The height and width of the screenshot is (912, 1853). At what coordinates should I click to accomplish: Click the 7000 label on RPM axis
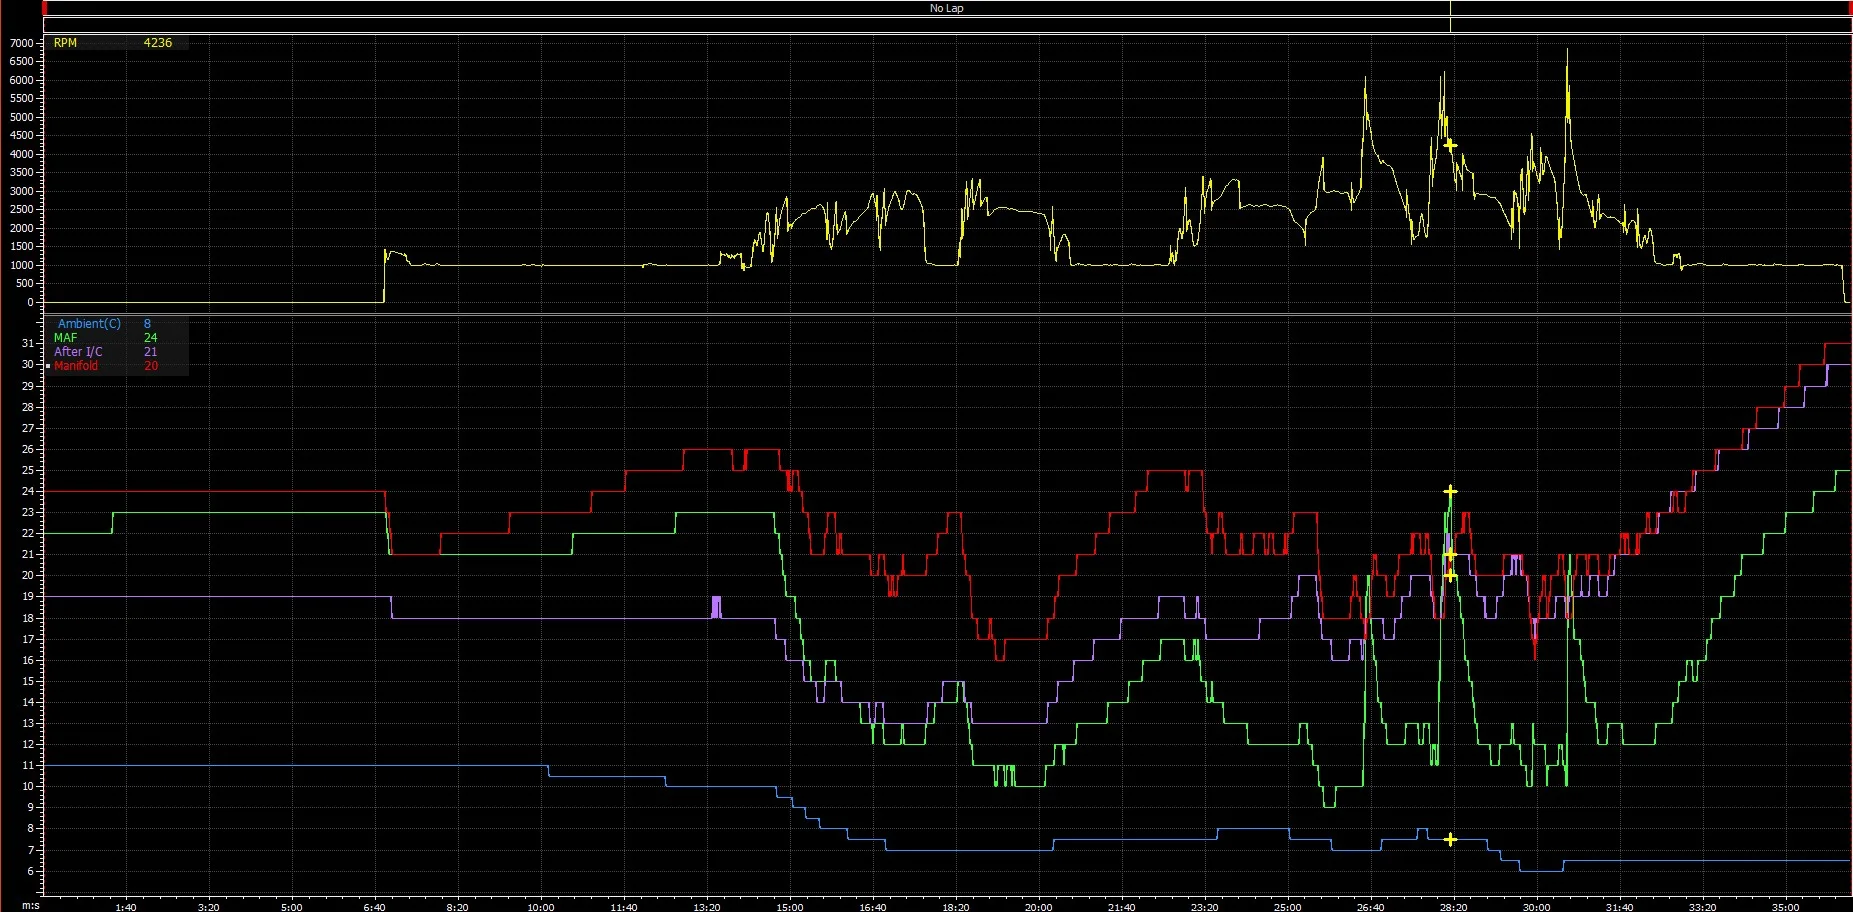pyautogui.click(x=22, y=43)
